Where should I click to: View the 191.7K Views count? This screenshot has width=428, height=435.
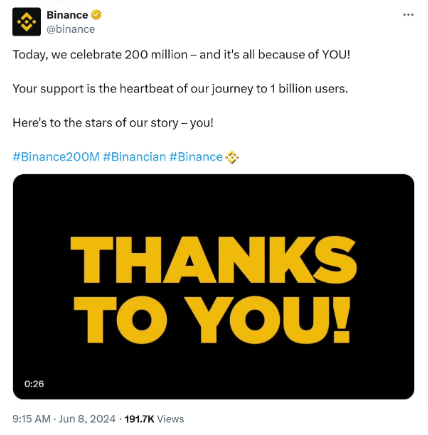154,419
